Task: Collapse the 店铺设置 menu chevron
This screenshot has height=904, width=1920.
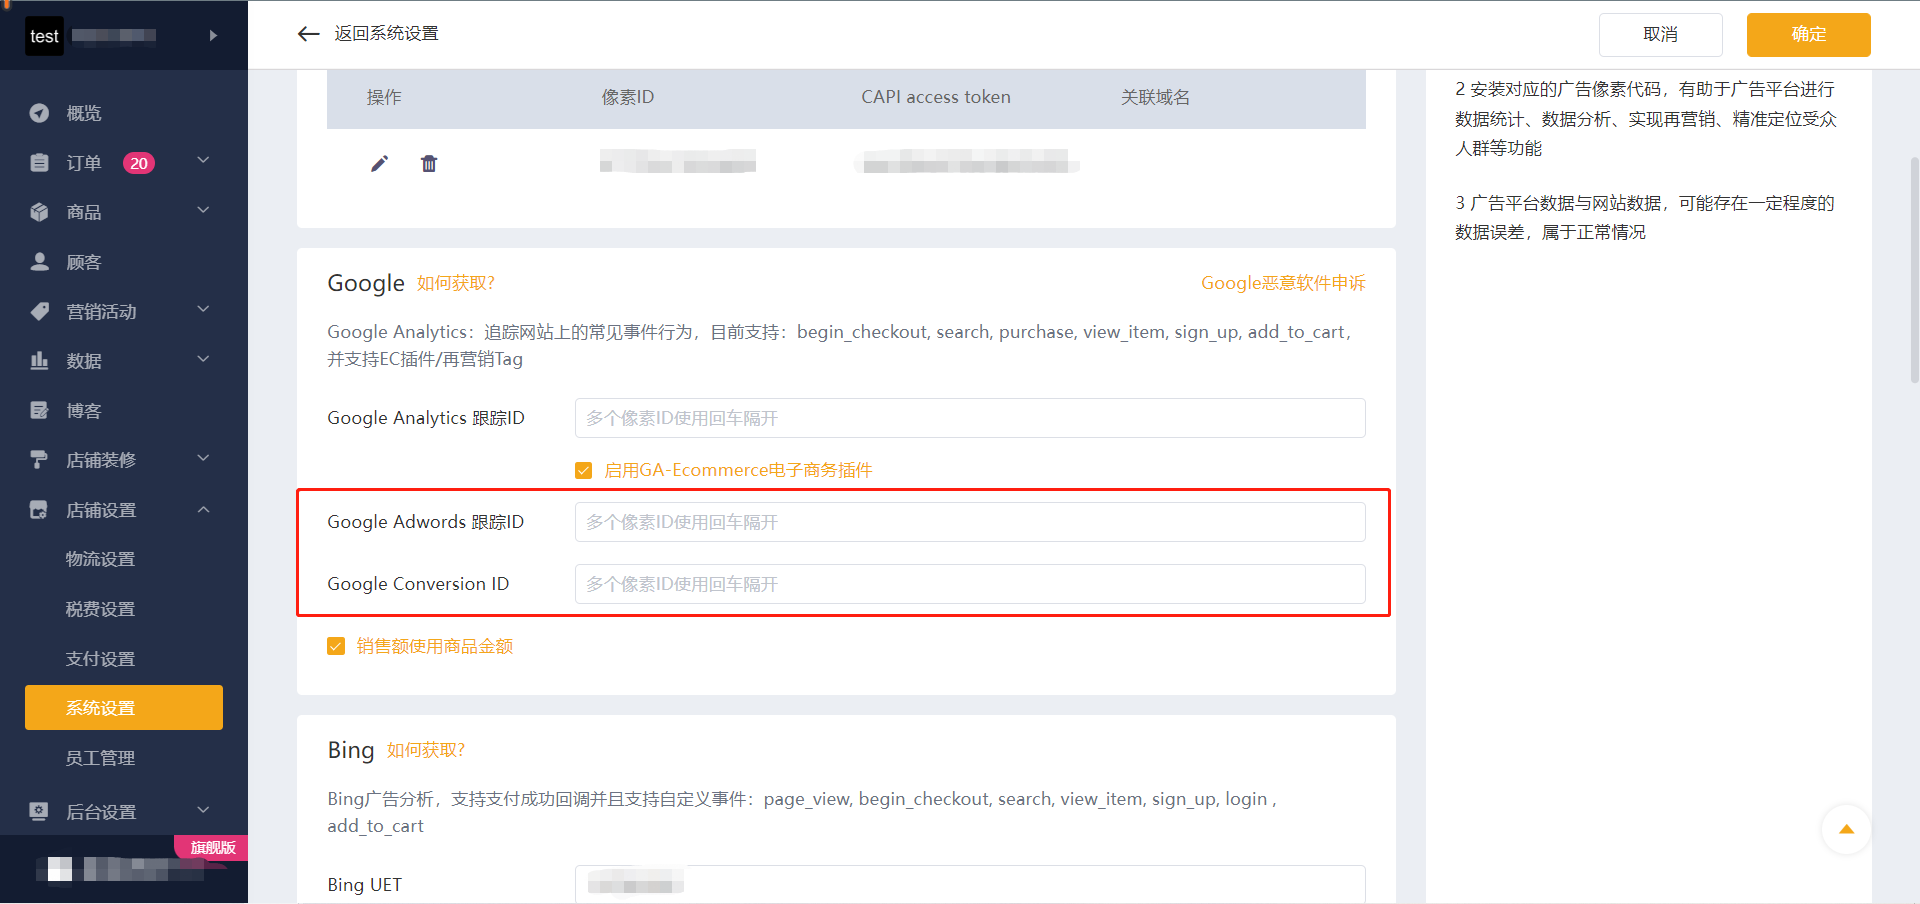Action: click(203, 510)
